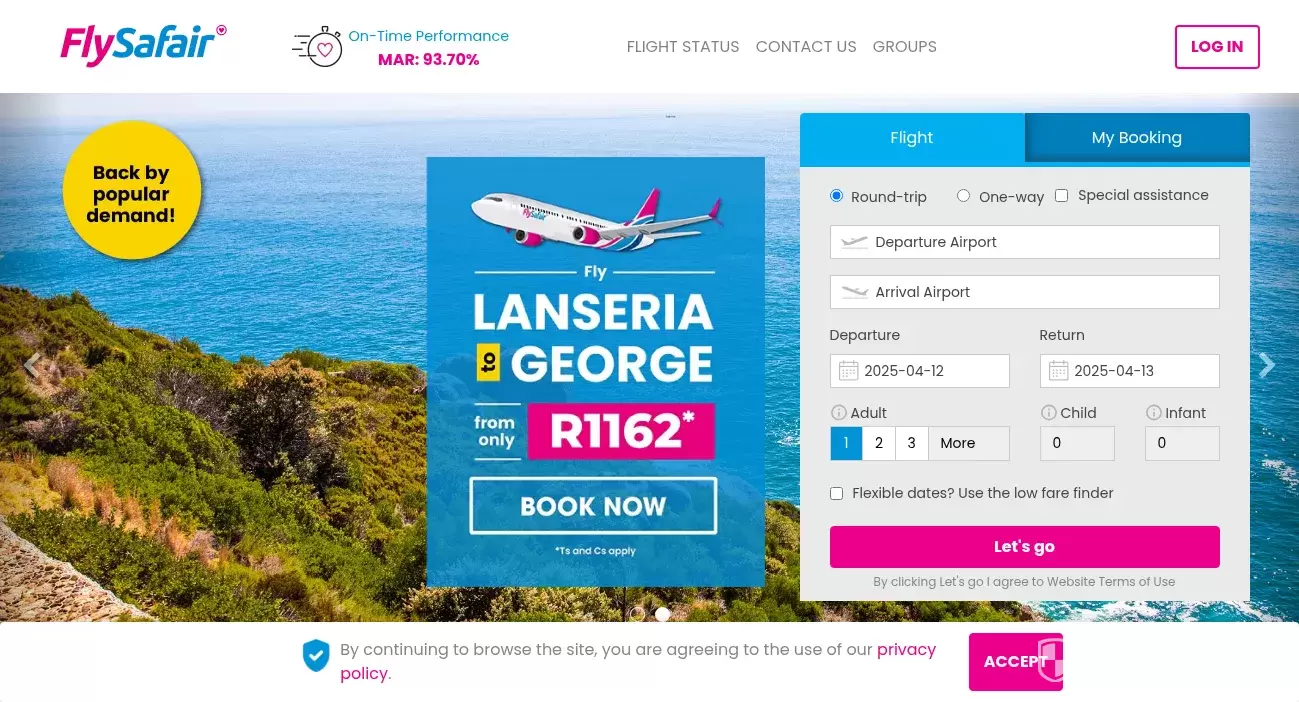The height and width of the screenshot is (702, 1299).
Task: Select the One-way trip radio button
Action: [963, 196]
